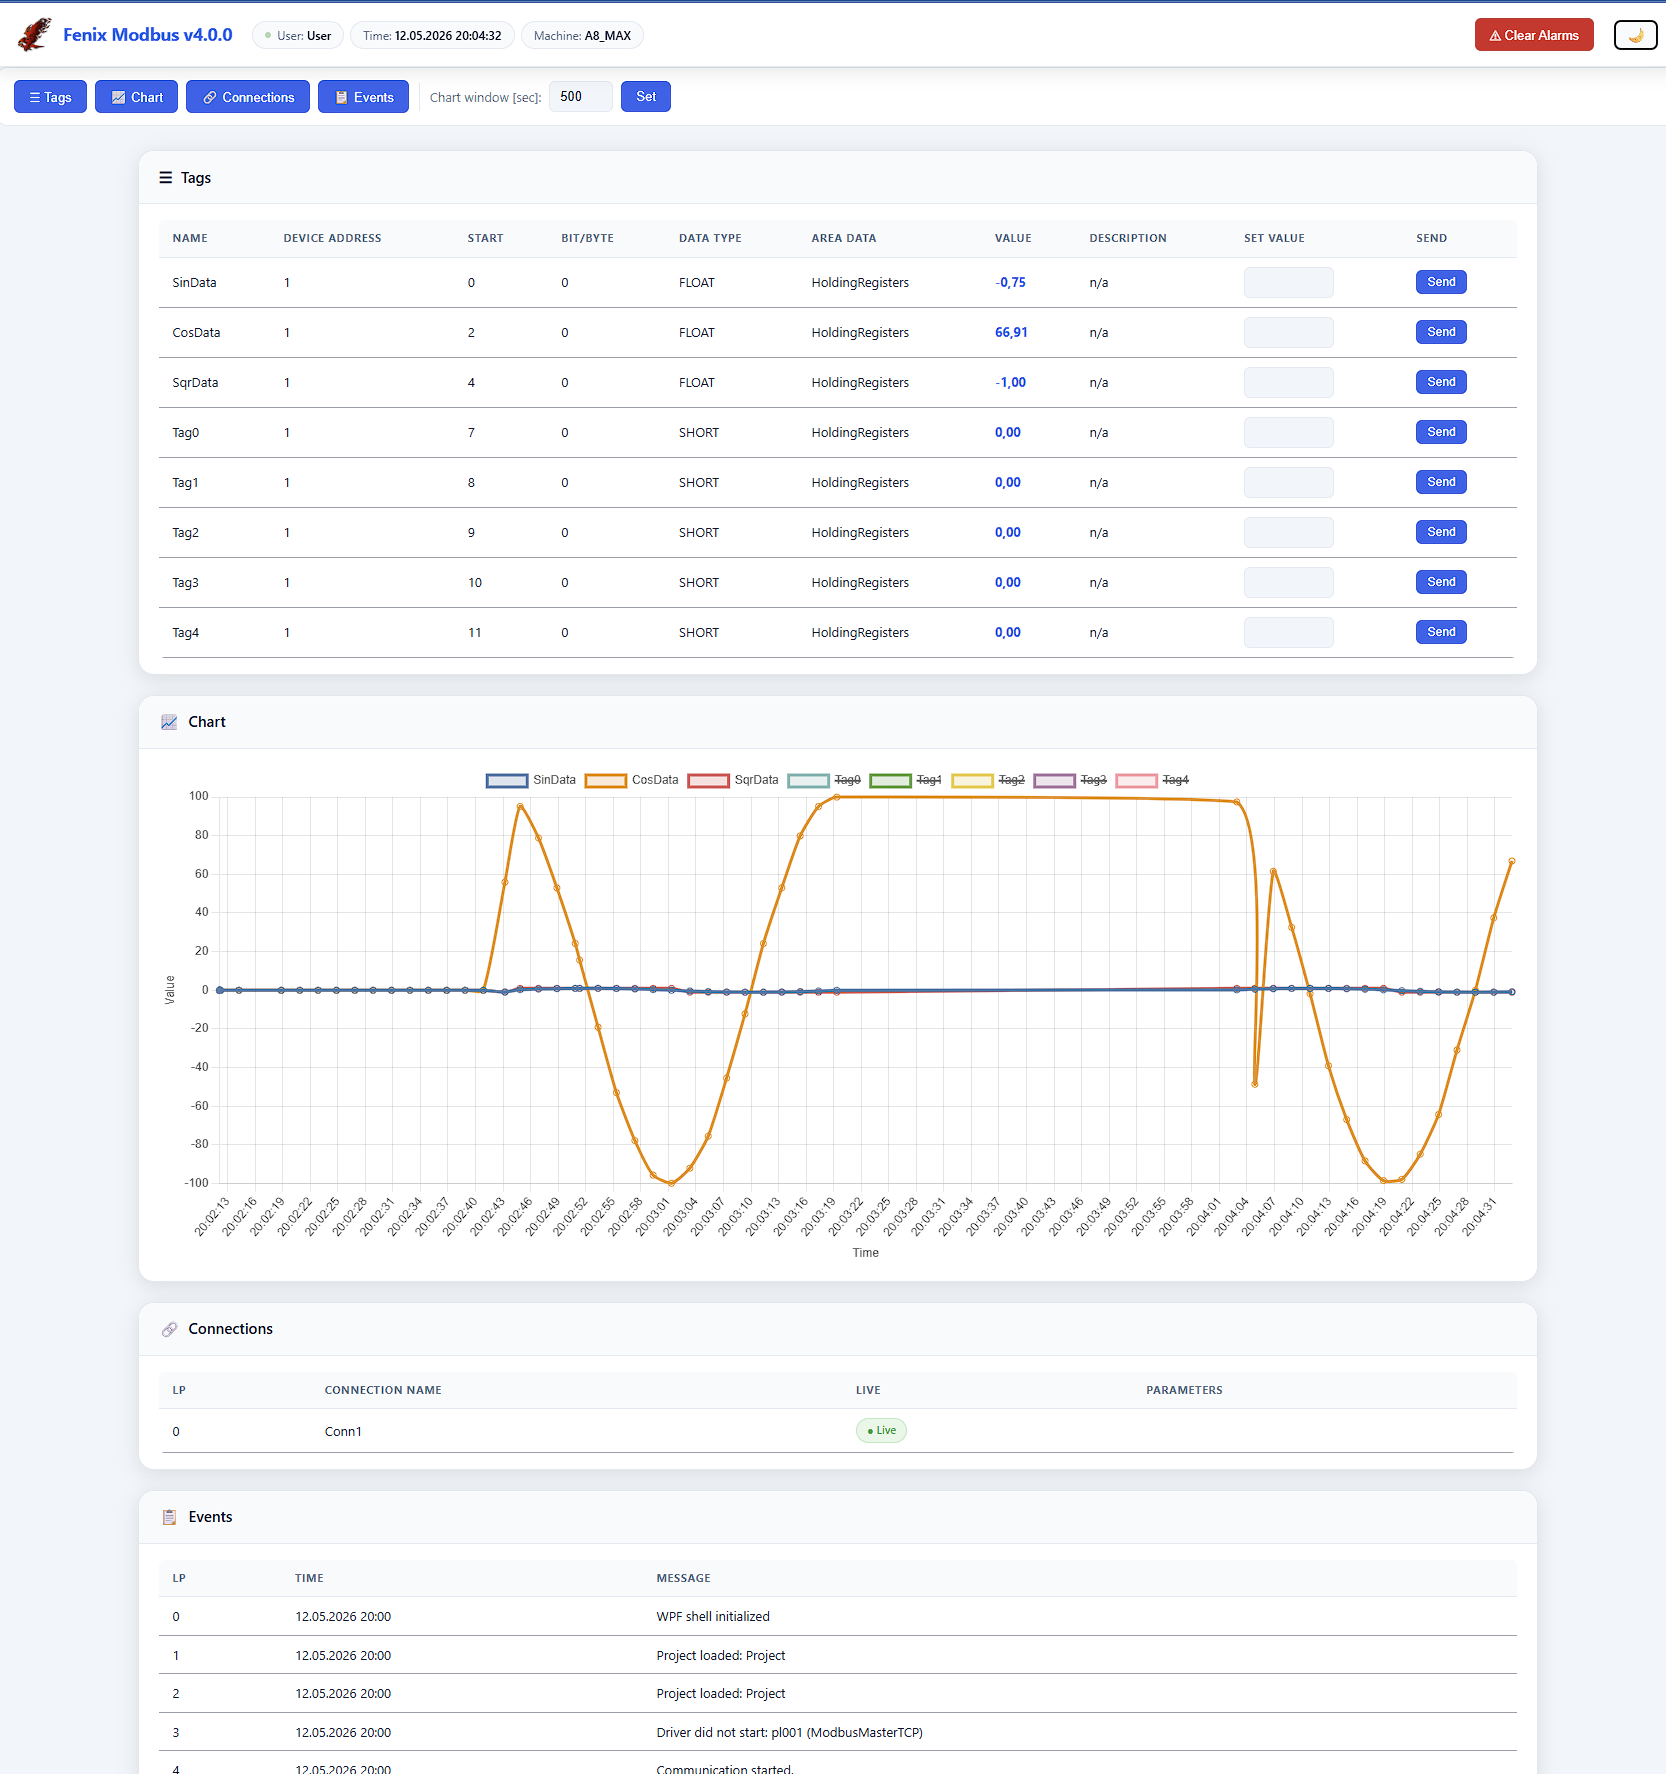Open the Chart section from the toolbar
The width and height of the screenshot is (1666, 1774).
coord(136,97)
